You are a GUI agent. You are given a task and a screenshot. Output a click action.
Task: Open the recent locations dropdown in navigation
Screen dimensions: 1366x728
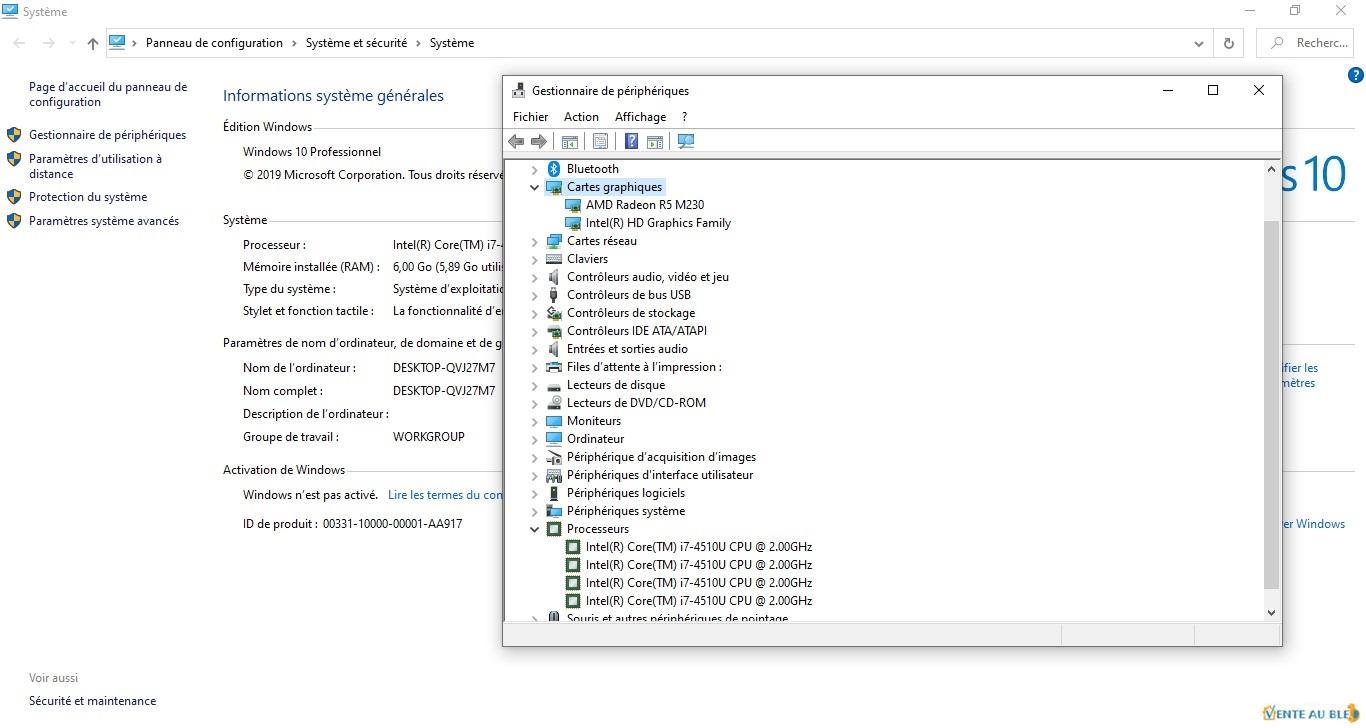(x=71, y=43)
